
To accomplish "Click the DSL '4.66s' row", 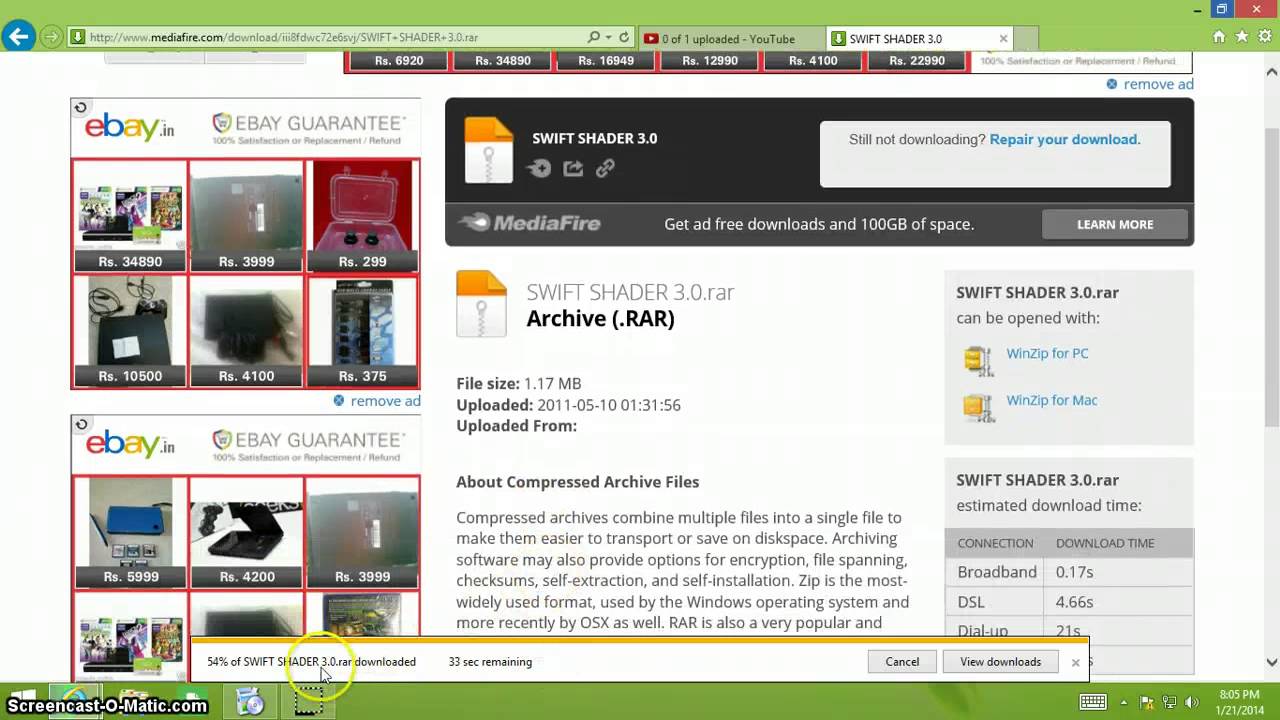I will click(x=1069, y=602).
